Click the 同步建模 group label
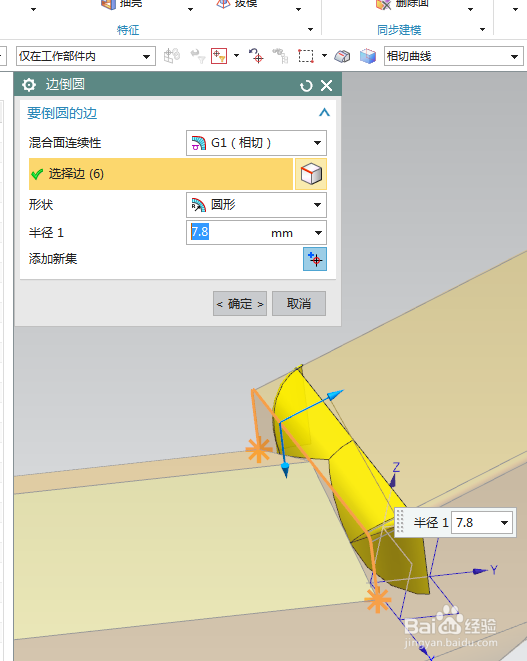527x661 pixels. pos(399,30)
